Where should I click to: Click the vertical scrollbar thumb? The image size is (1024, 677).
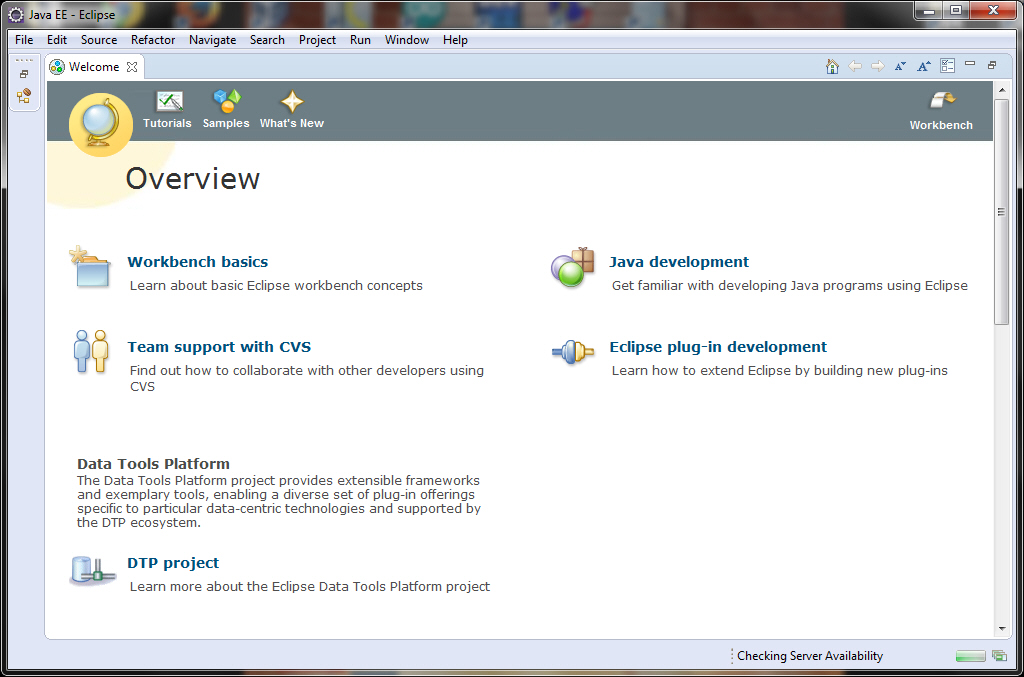pos(1001,212)
